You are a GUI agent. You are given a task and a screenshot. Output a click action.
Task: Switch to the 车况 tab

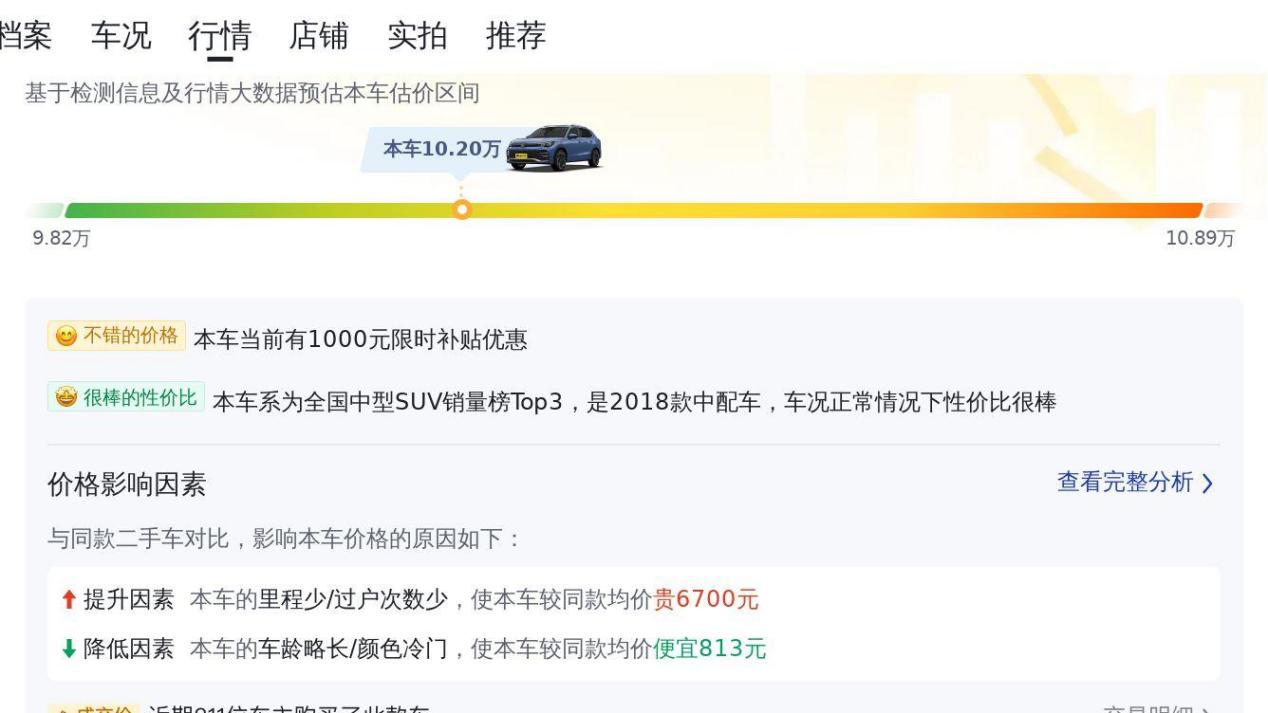click(121, 36)
